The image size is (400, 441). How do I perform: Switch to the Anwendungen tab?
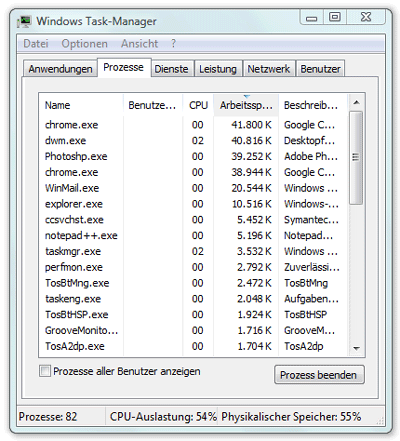[60, 69]
